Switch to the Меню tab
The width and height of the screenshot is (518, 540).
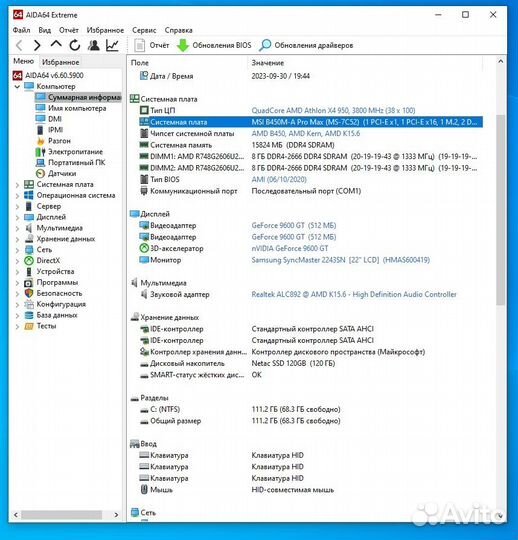[23, 61]
